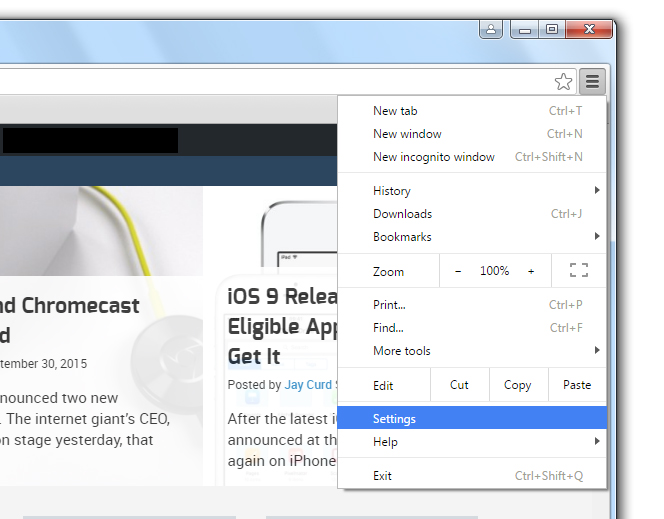Image resolution: width=664 pixels, height=519 pixels.
Task: Select Settings from the menu
Action: pos(394,419)
